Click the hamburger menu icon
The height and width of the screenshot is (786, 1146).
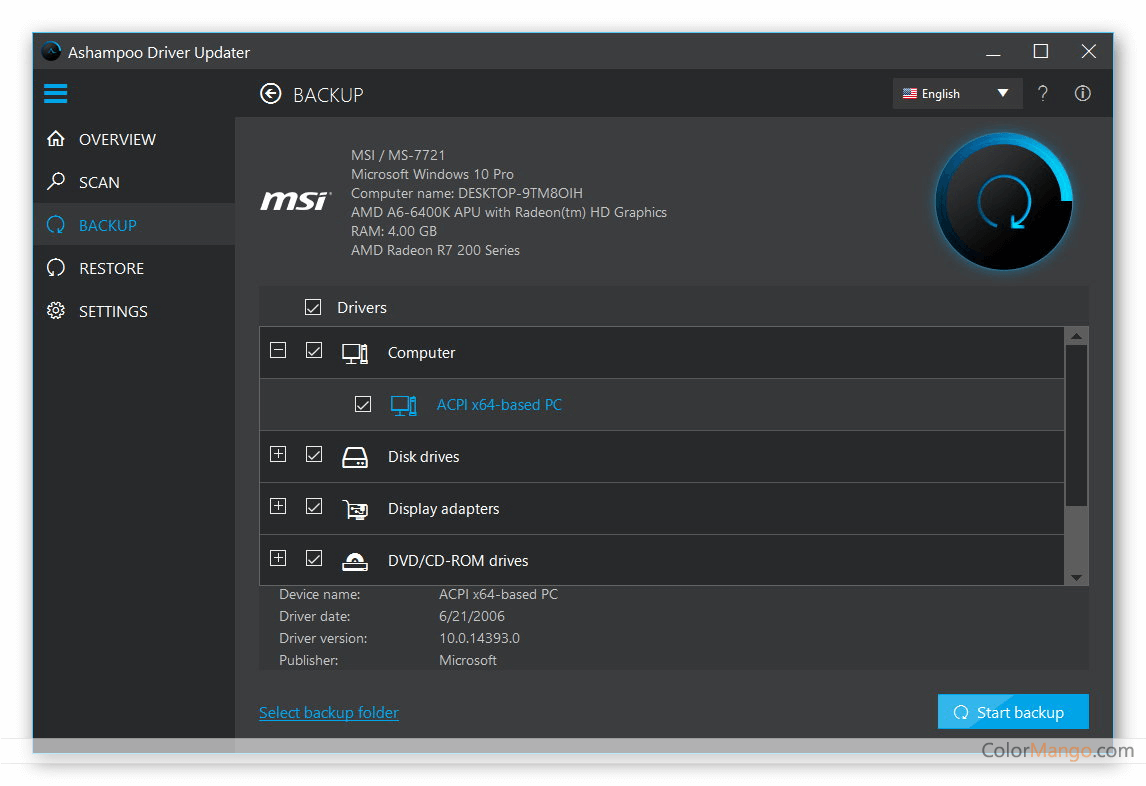click(56, 94)
